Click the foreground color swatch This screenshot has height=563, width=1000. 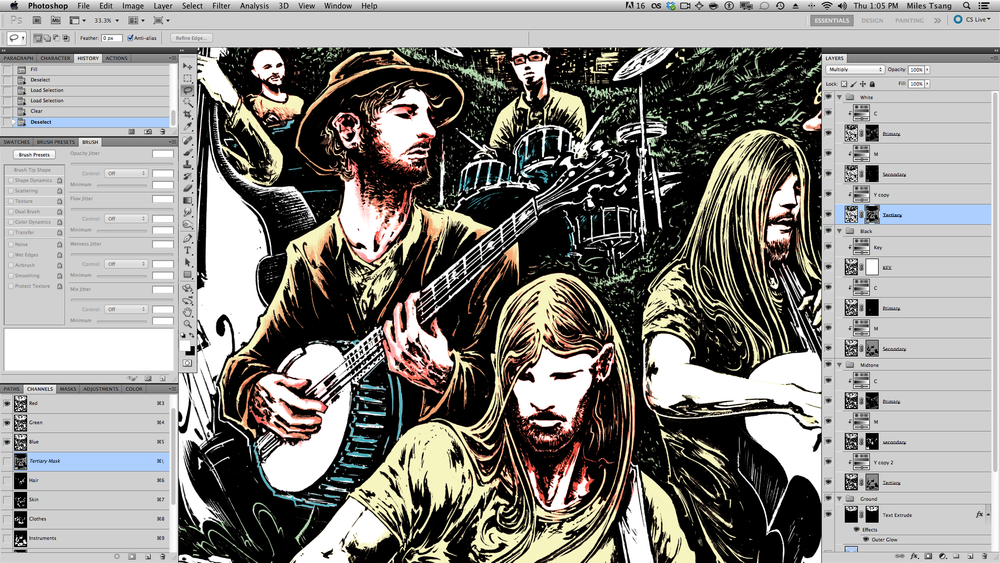pos(185,345)
